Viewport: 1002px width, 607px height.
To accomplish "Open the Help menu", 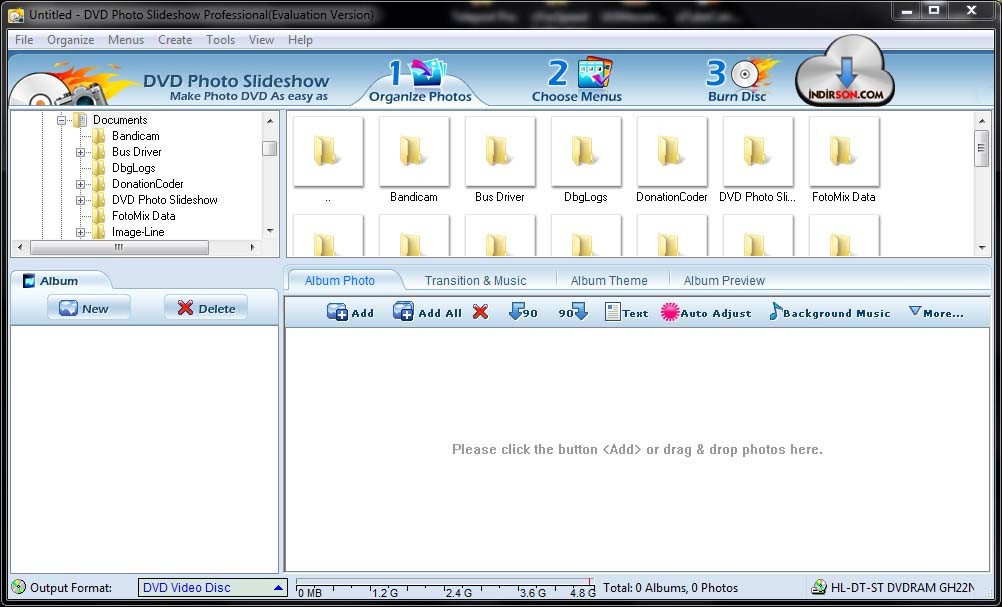I will pyautogui.click(x=300, y=40).
